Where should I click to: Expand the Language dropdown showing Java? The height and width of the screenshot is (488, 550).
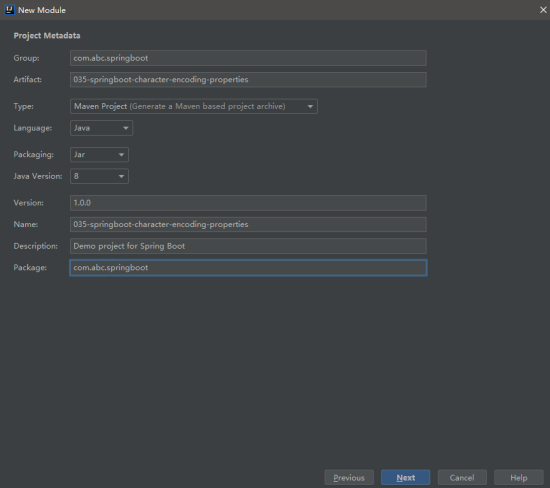[x=101, y=128]
